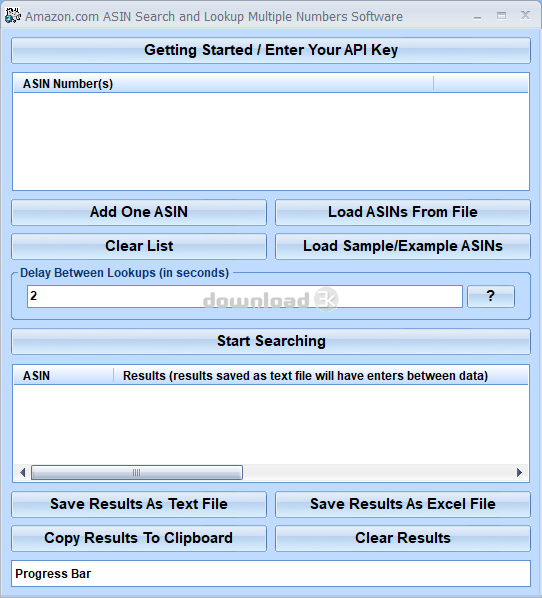Click the horizontal scrollbar thumb in results
542x598 pixels.
click(137, 473)
